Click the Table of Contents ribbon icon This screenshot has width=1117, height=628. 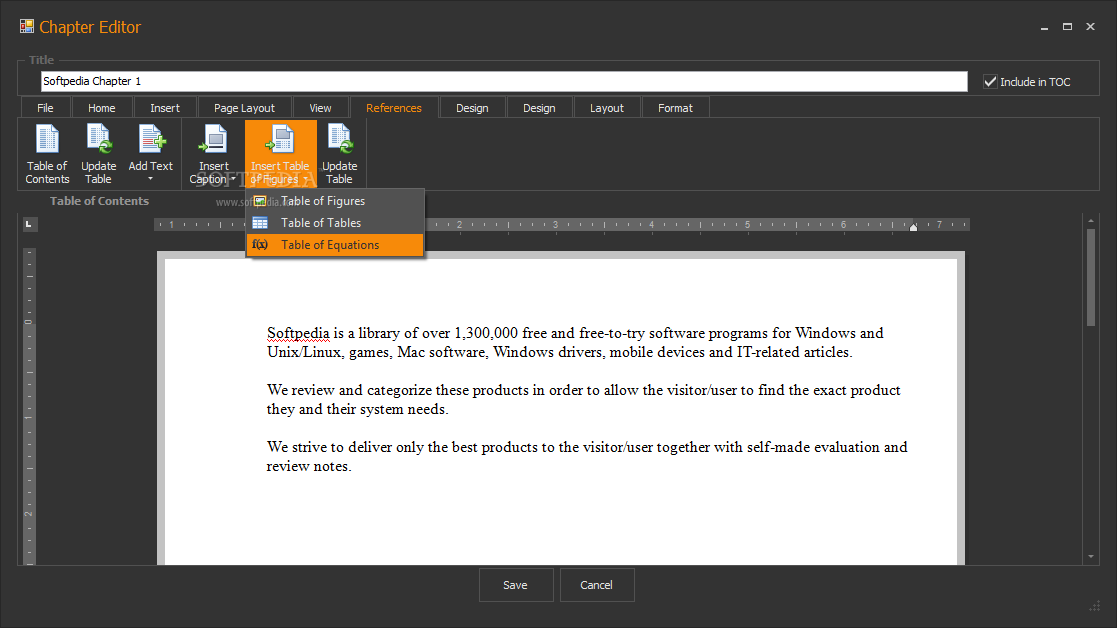(47, 140)
